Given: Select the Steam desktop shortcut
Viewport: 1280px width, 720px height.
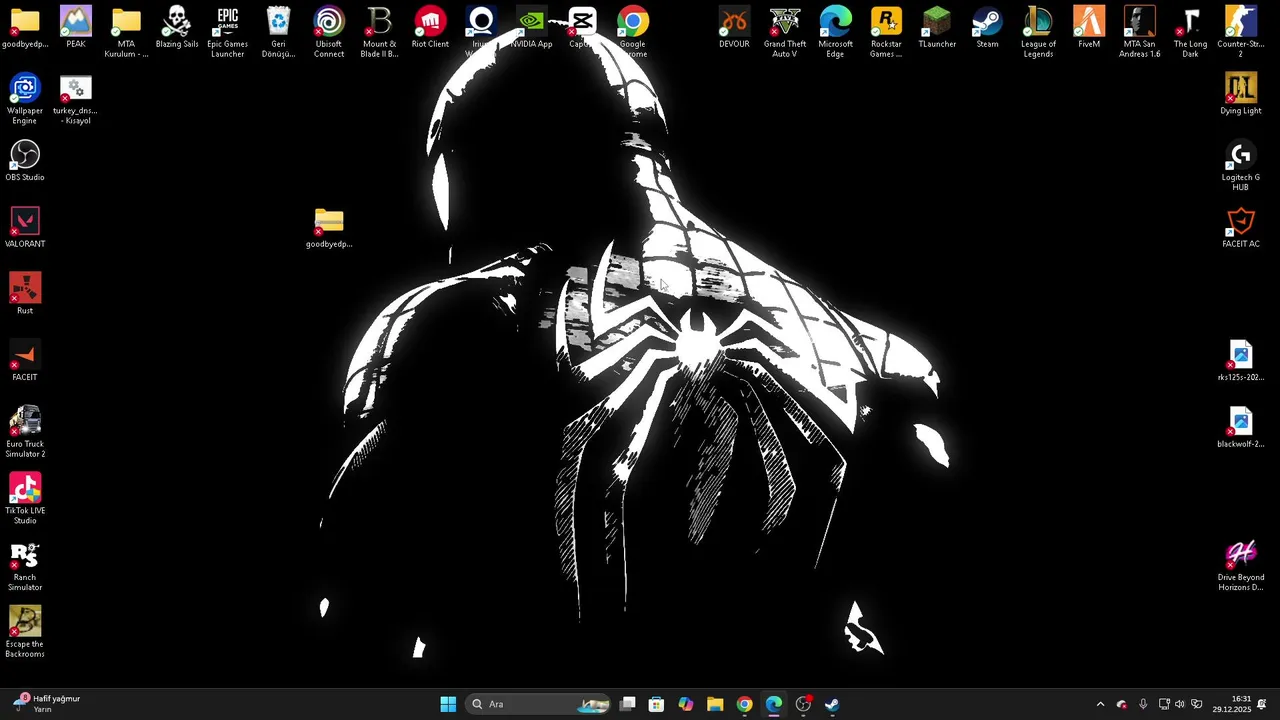Looking at the screenshot, I should click(x=987, y=28).
